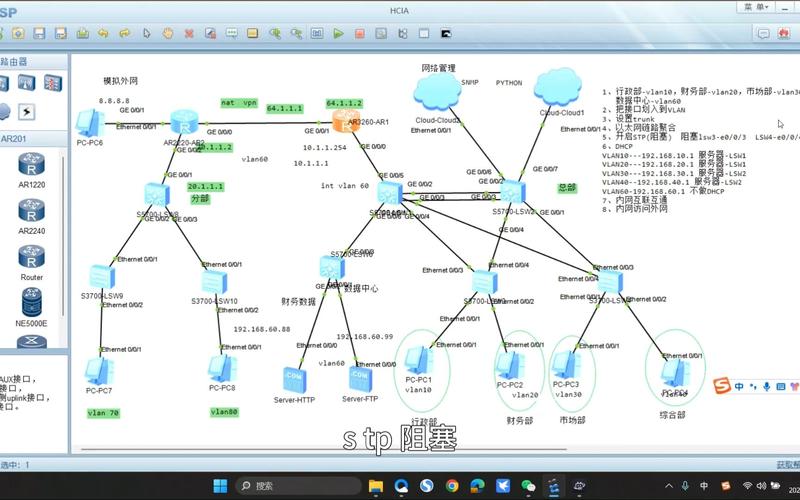
Task: Select the AR2220-AR2 router on canvas
Action: 184,122
